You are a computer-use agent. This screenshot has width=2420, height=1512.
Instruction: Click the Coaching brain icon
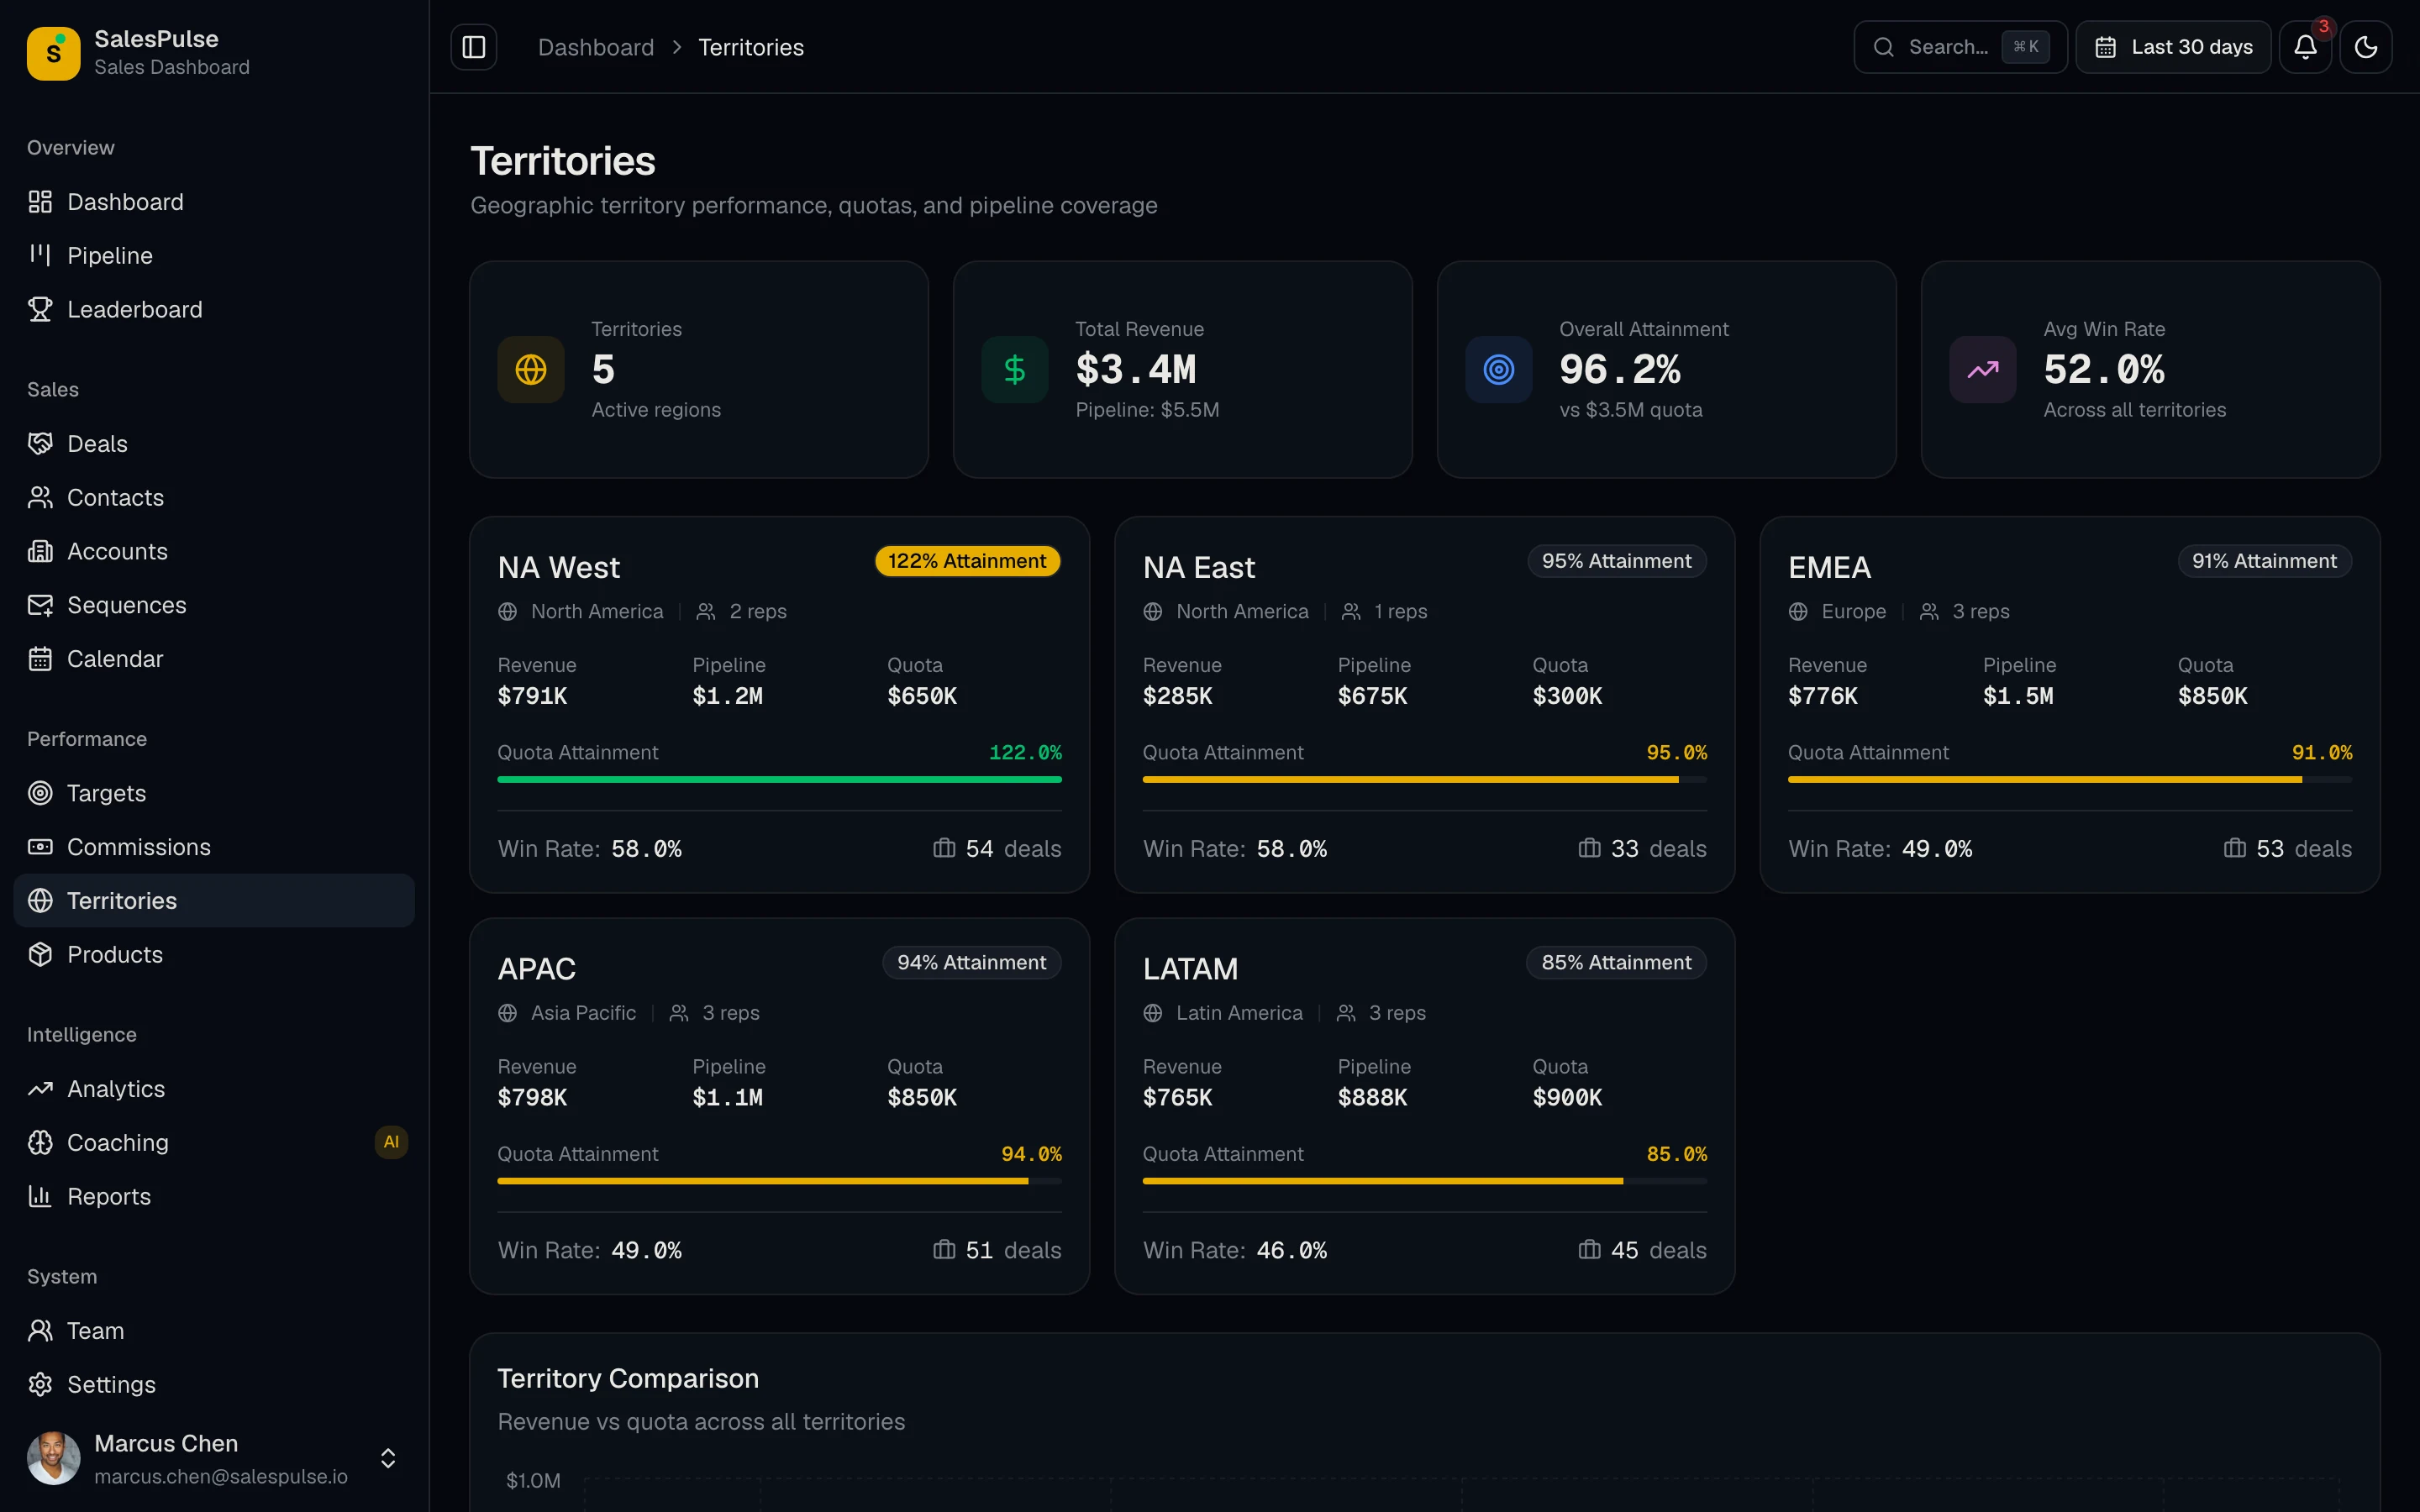[40, 1143]
